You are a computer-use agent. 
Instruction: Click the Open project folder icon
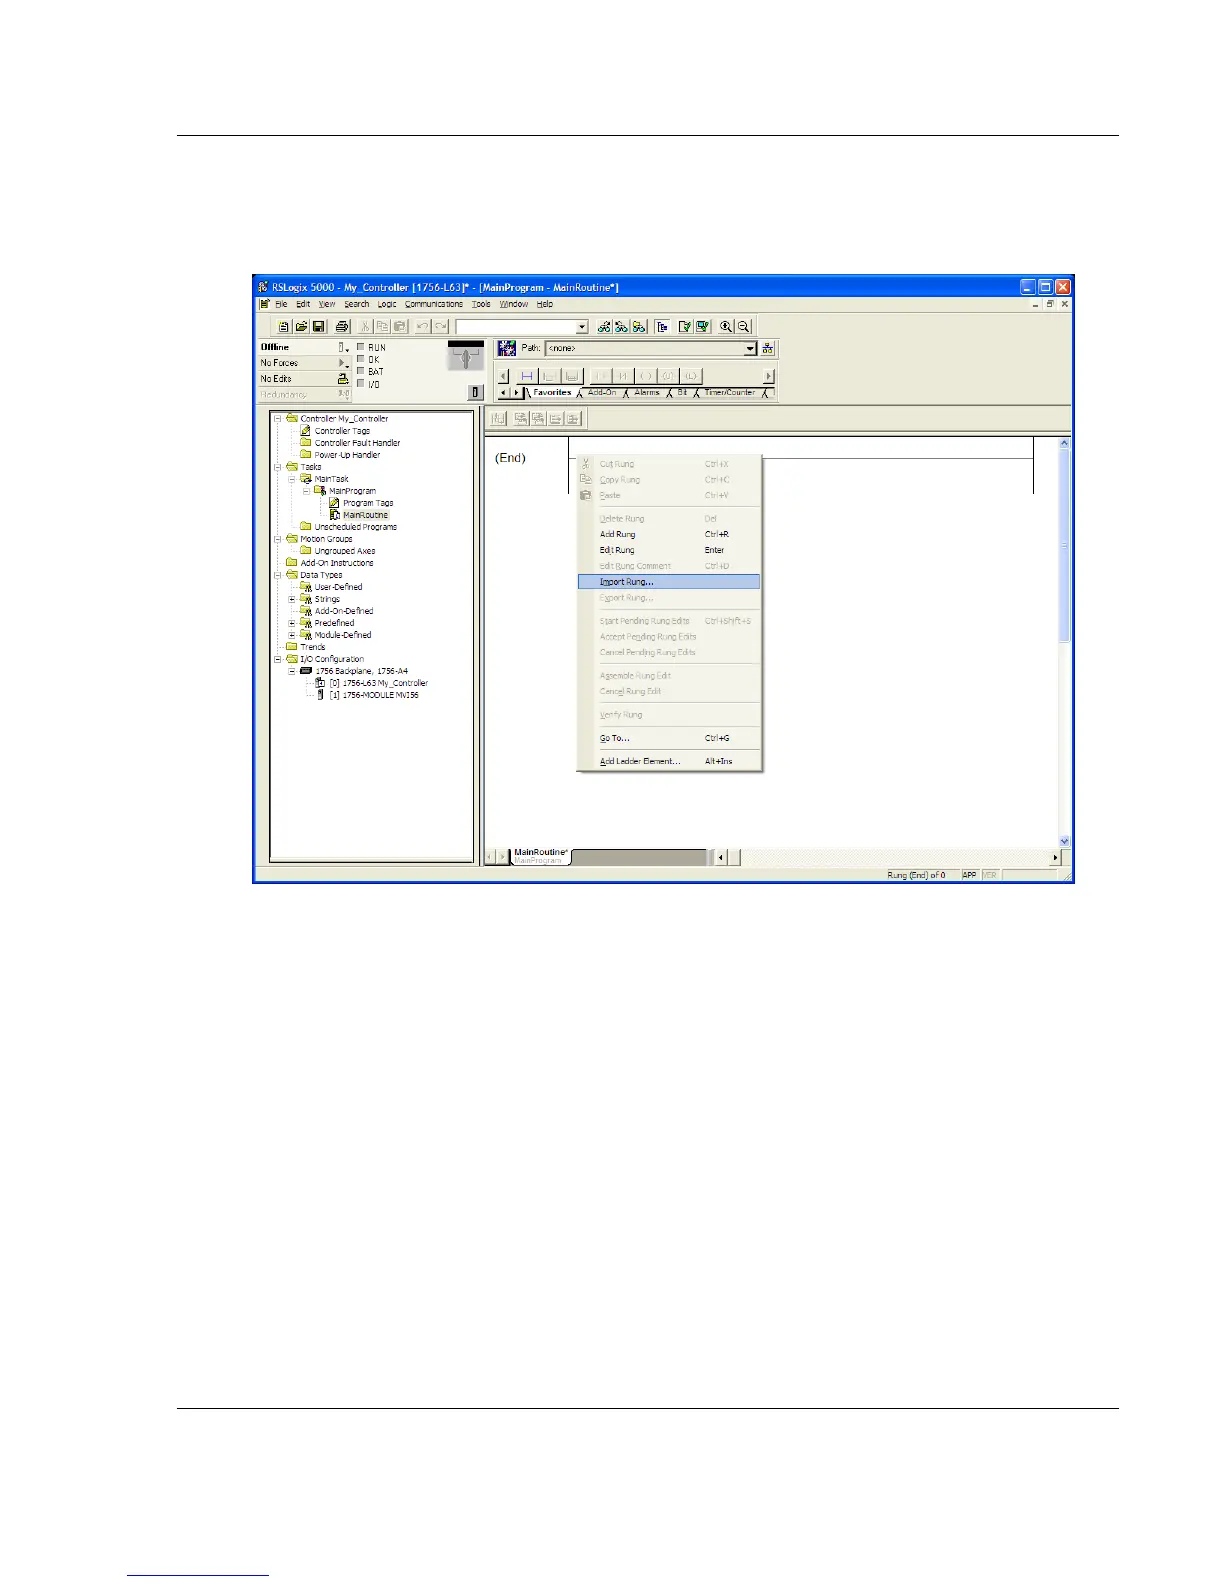tap(301, 327)
